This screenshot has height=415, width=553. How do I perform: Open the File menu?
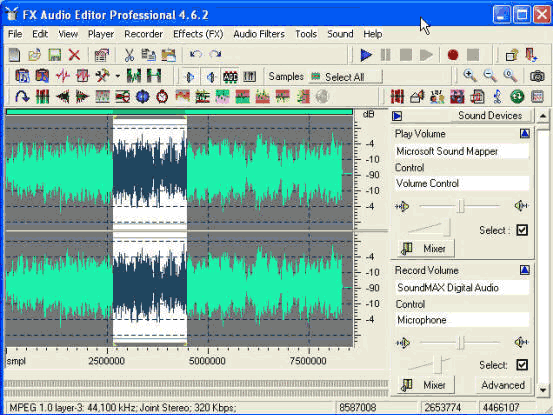tap(15, 34)
